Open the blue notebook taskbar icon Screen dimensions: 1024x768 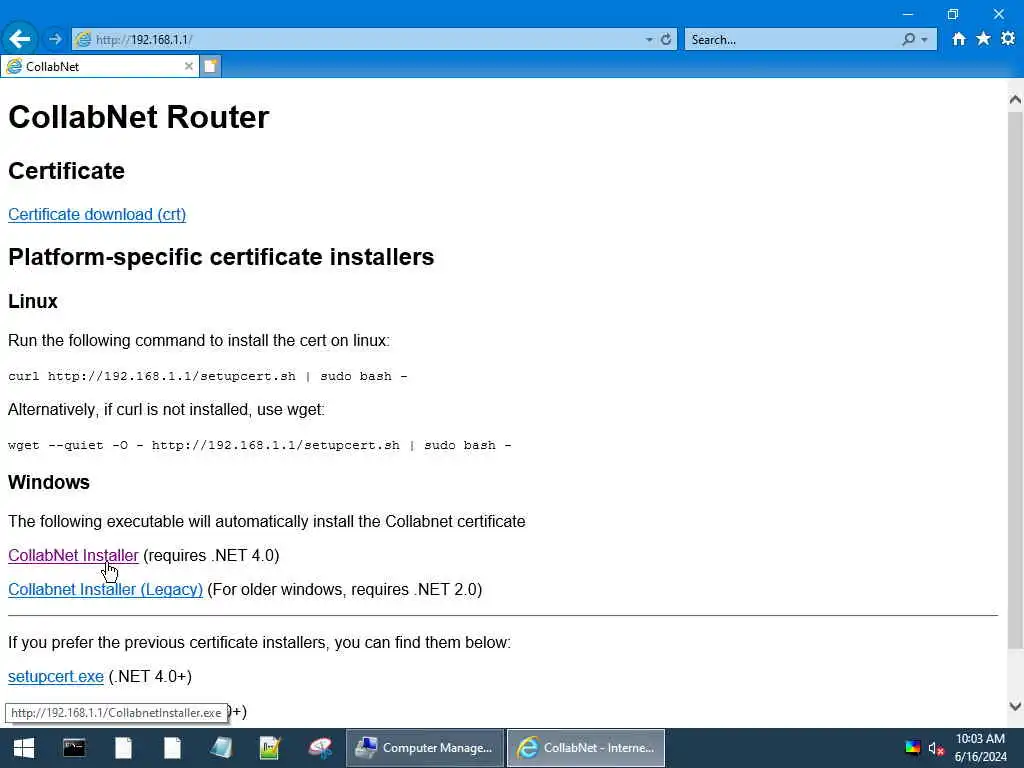coord(221,748)
